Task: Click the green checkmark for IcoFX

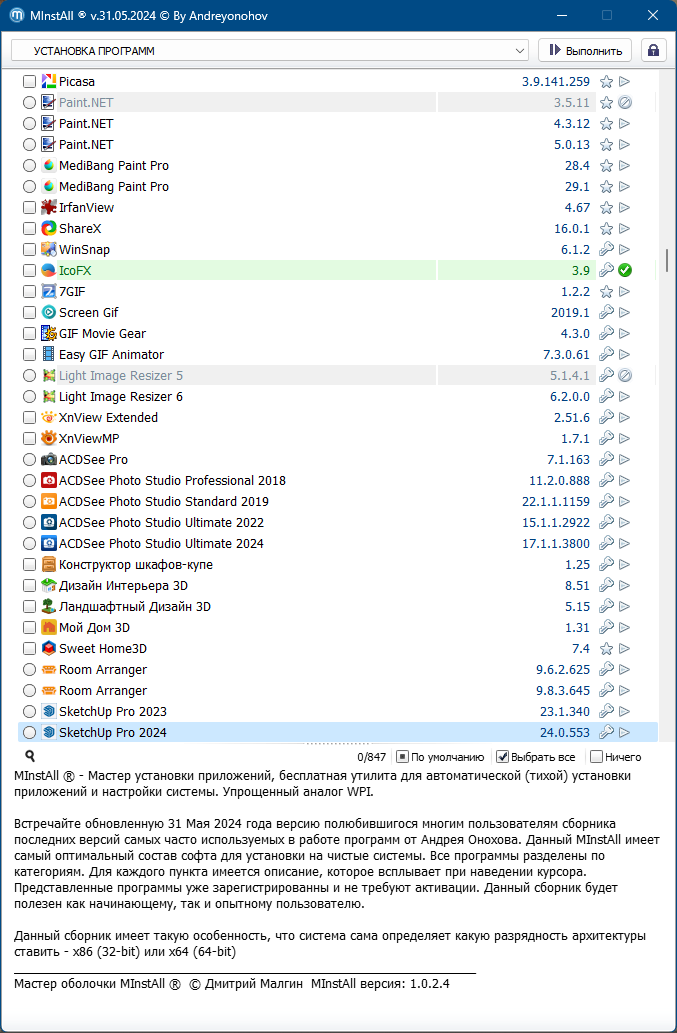Action: (x=625, y=270)
